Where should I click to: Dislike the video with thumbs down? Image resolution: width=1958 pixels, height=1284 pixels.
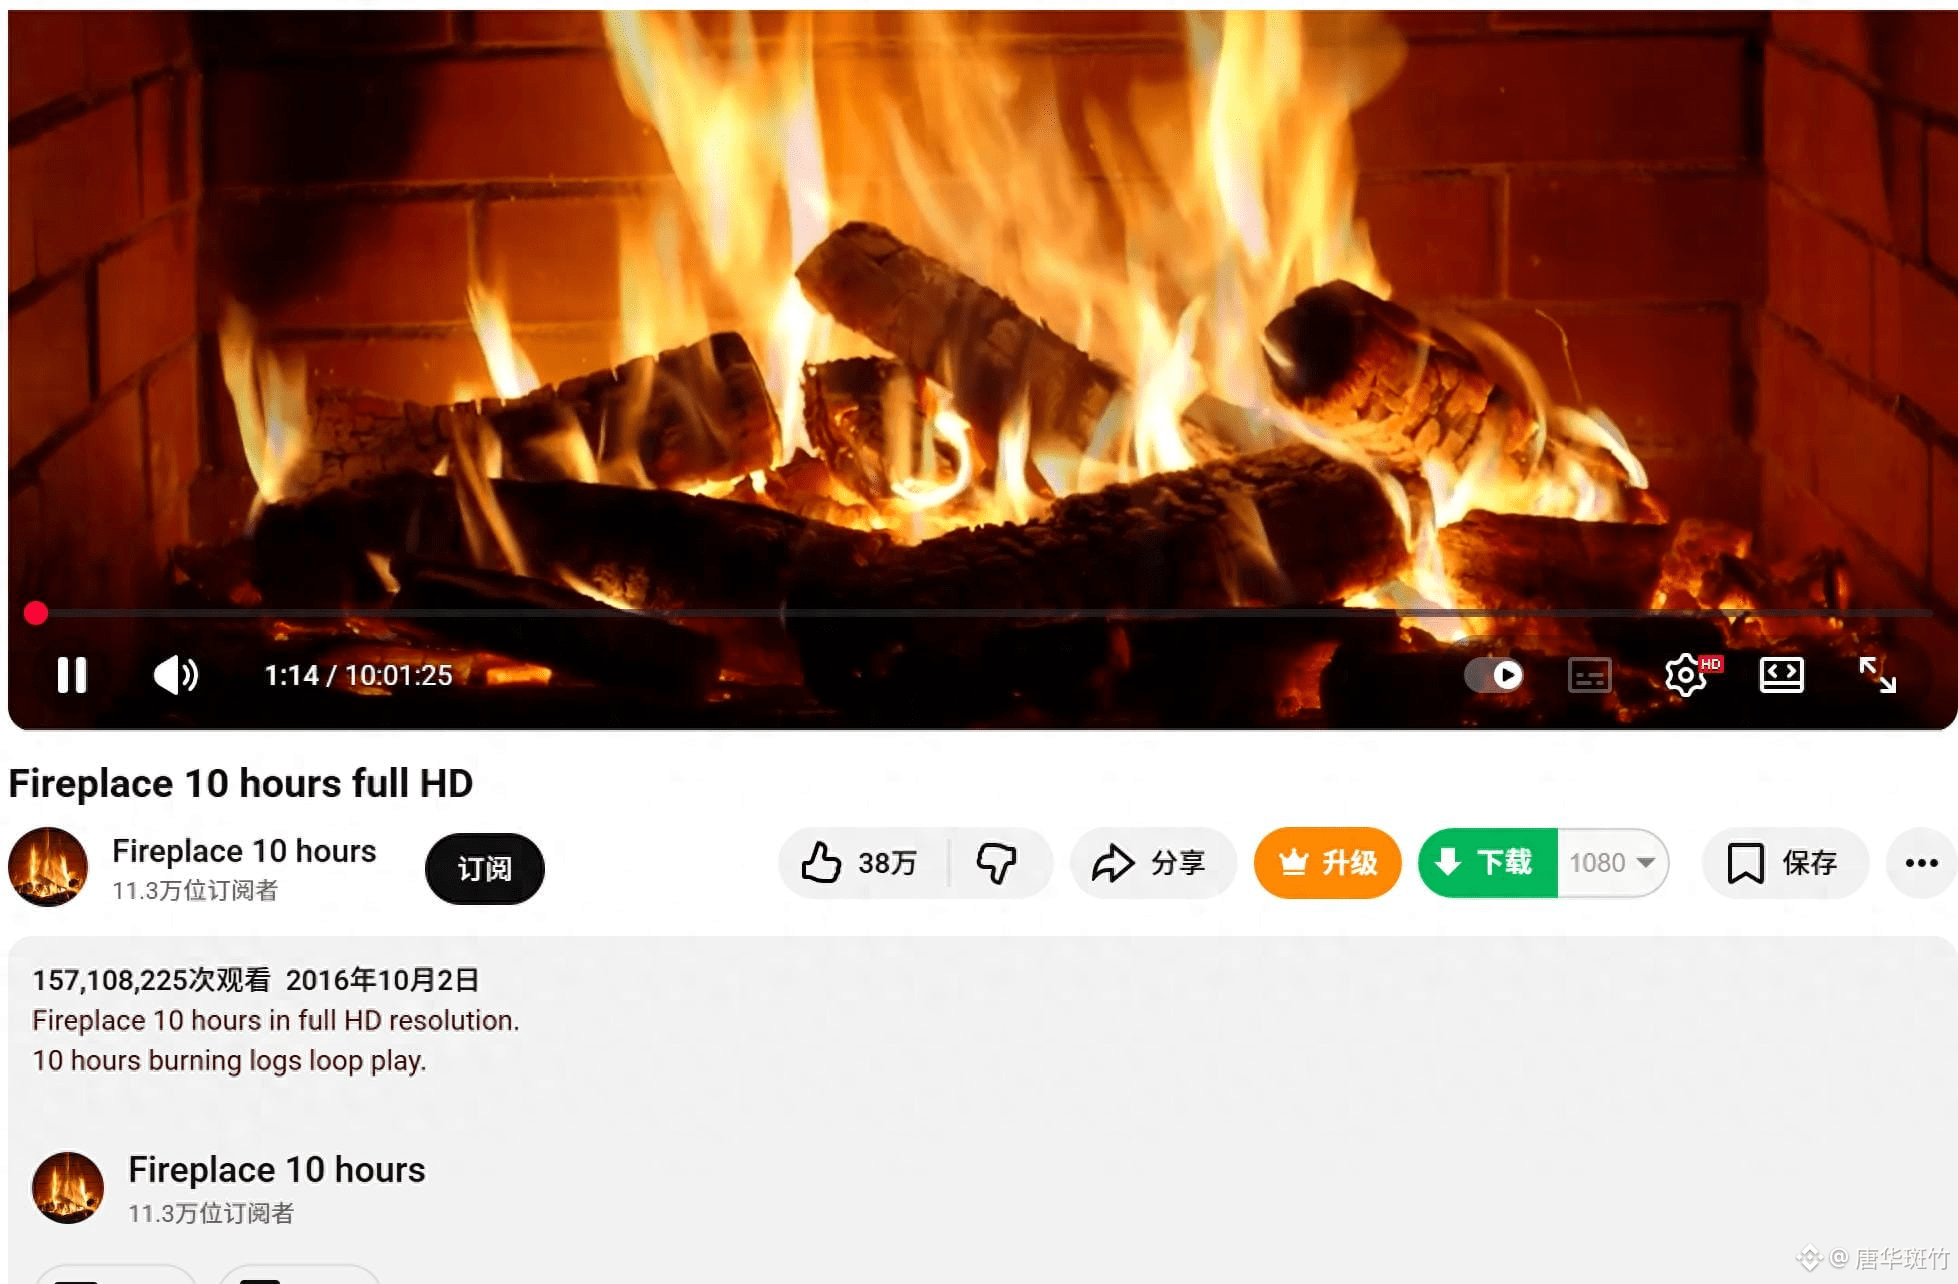997,862
